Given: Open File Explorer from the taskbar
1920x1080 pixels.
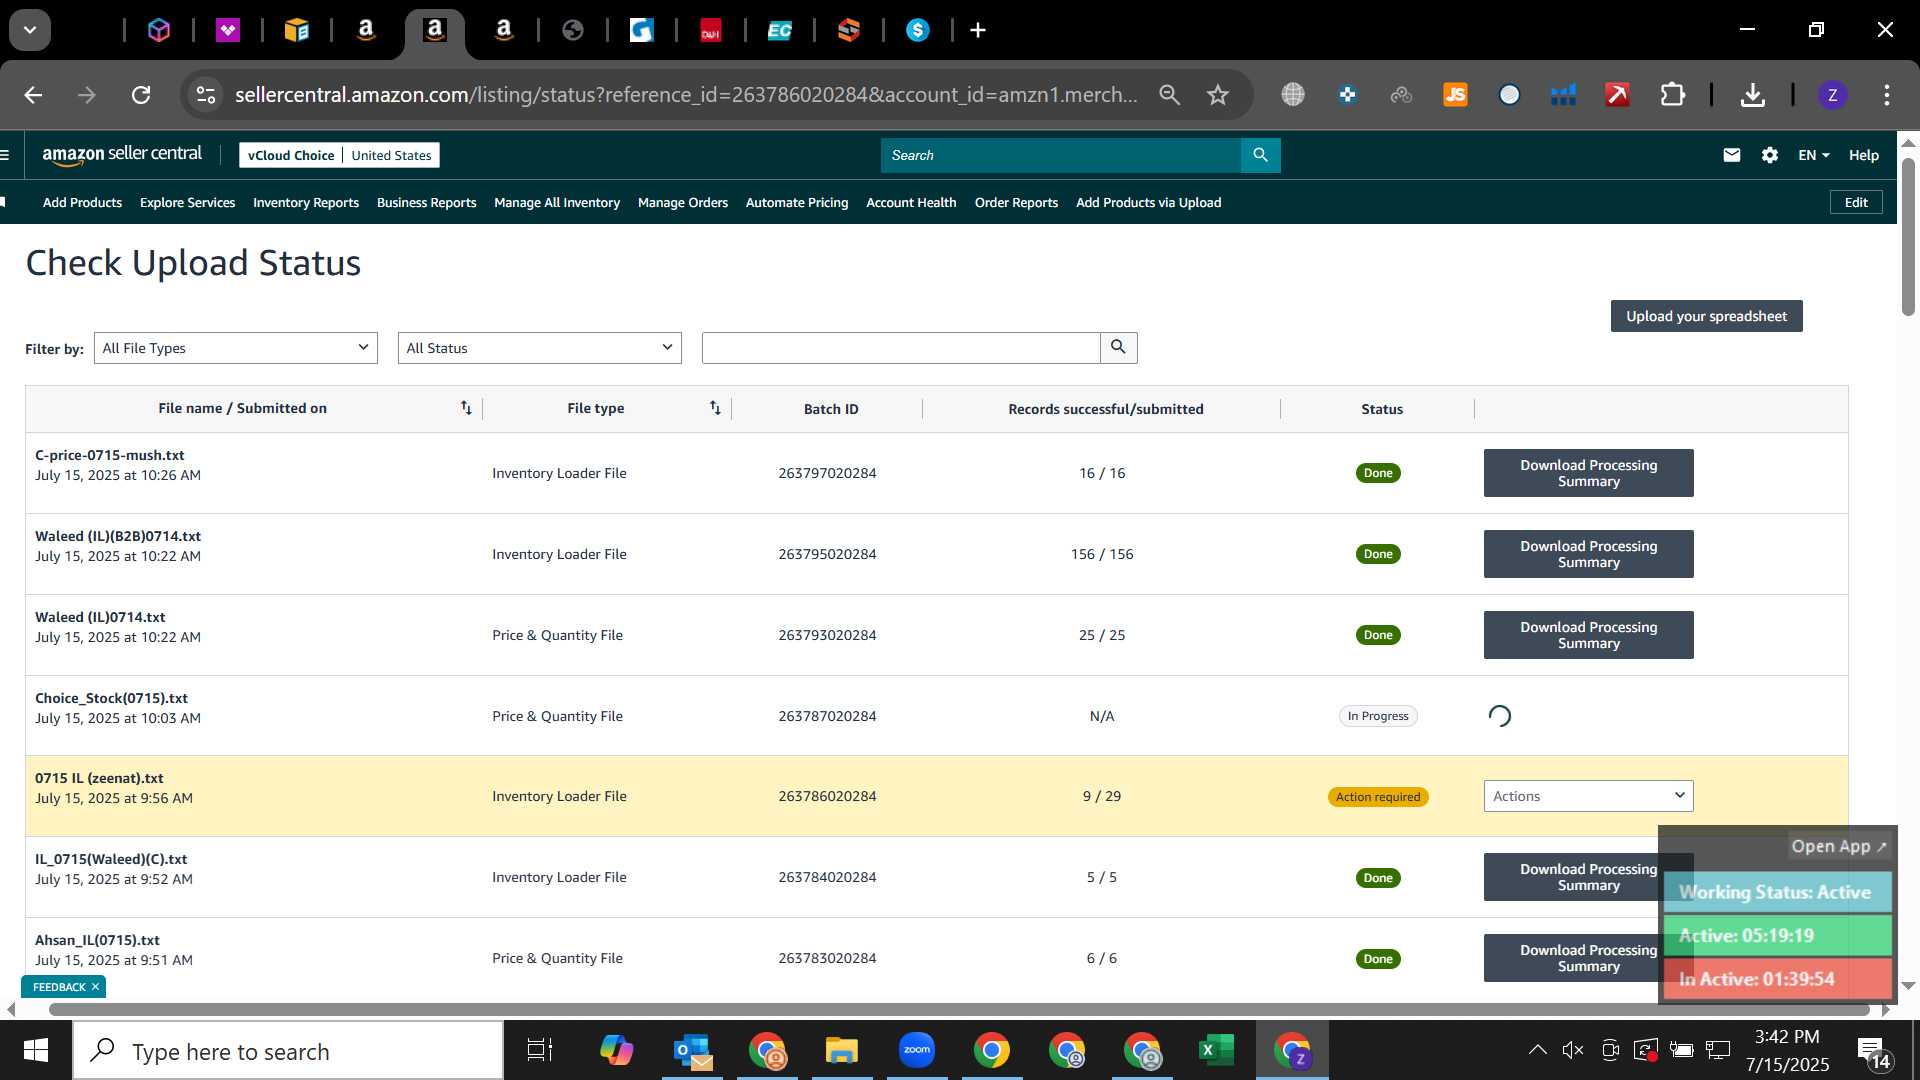Looking at the screenshot, I should point(842,1051).
